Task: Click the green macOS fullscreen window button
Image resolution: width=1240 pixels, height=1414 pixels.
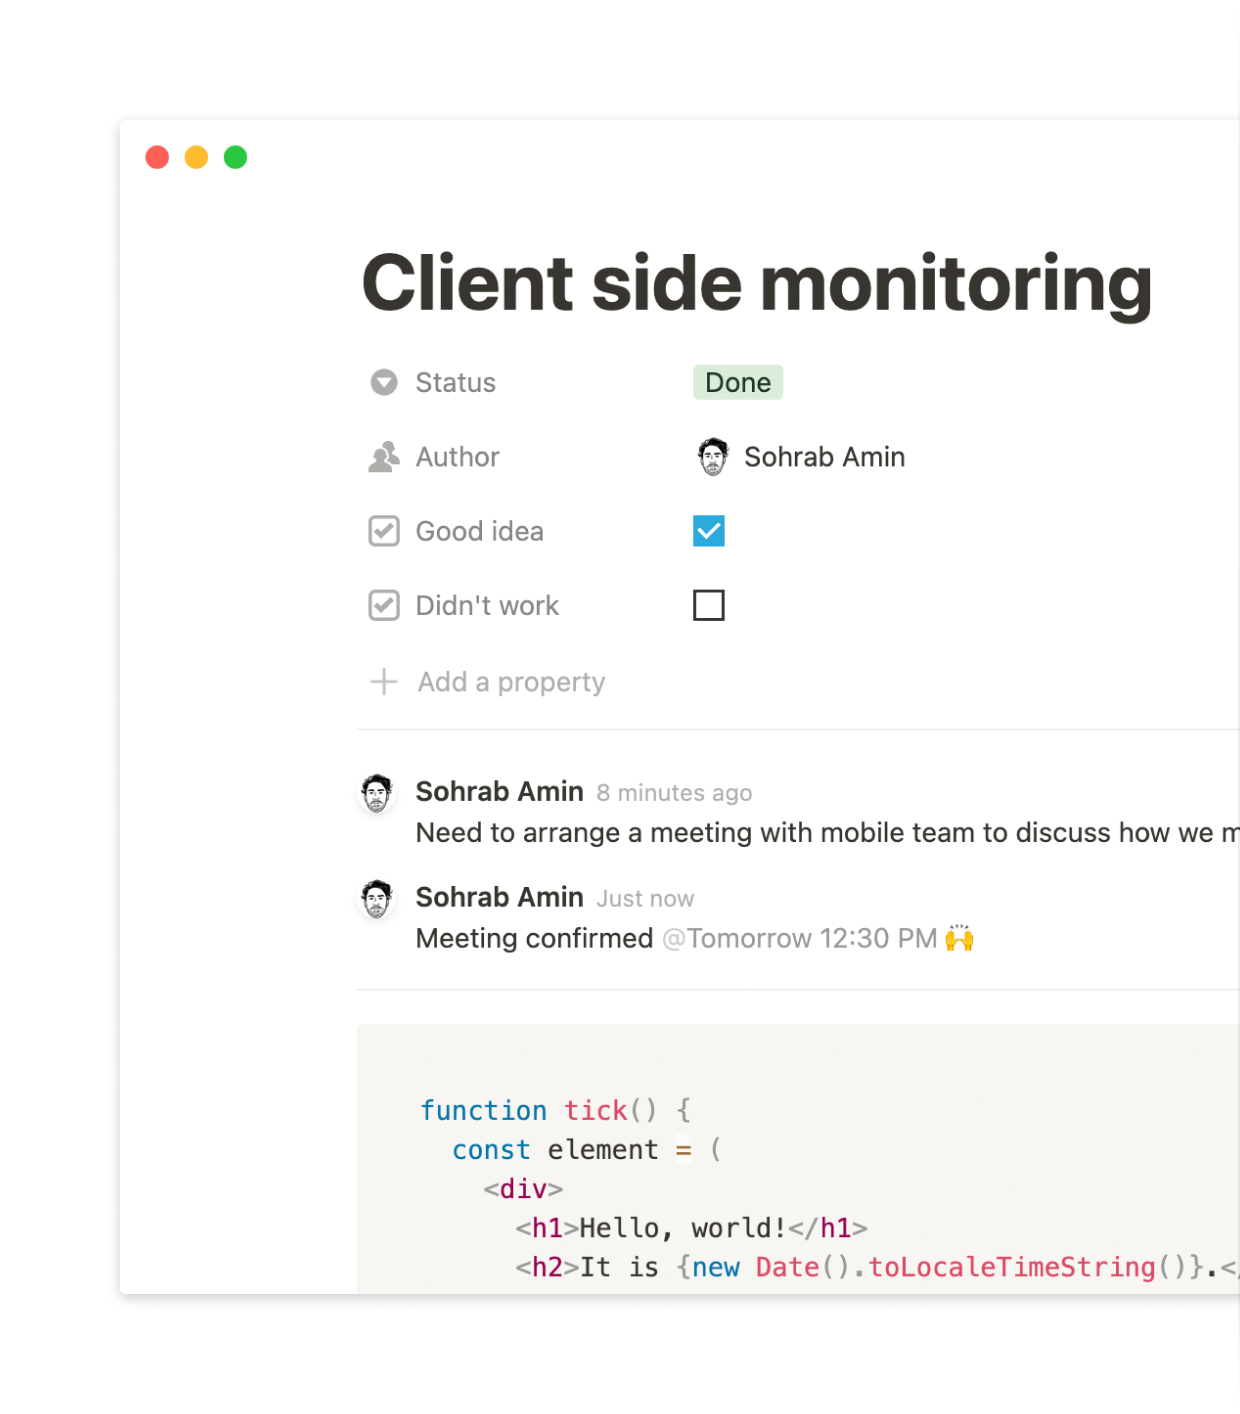Action: pyautogui.click(x=236, y=157)
